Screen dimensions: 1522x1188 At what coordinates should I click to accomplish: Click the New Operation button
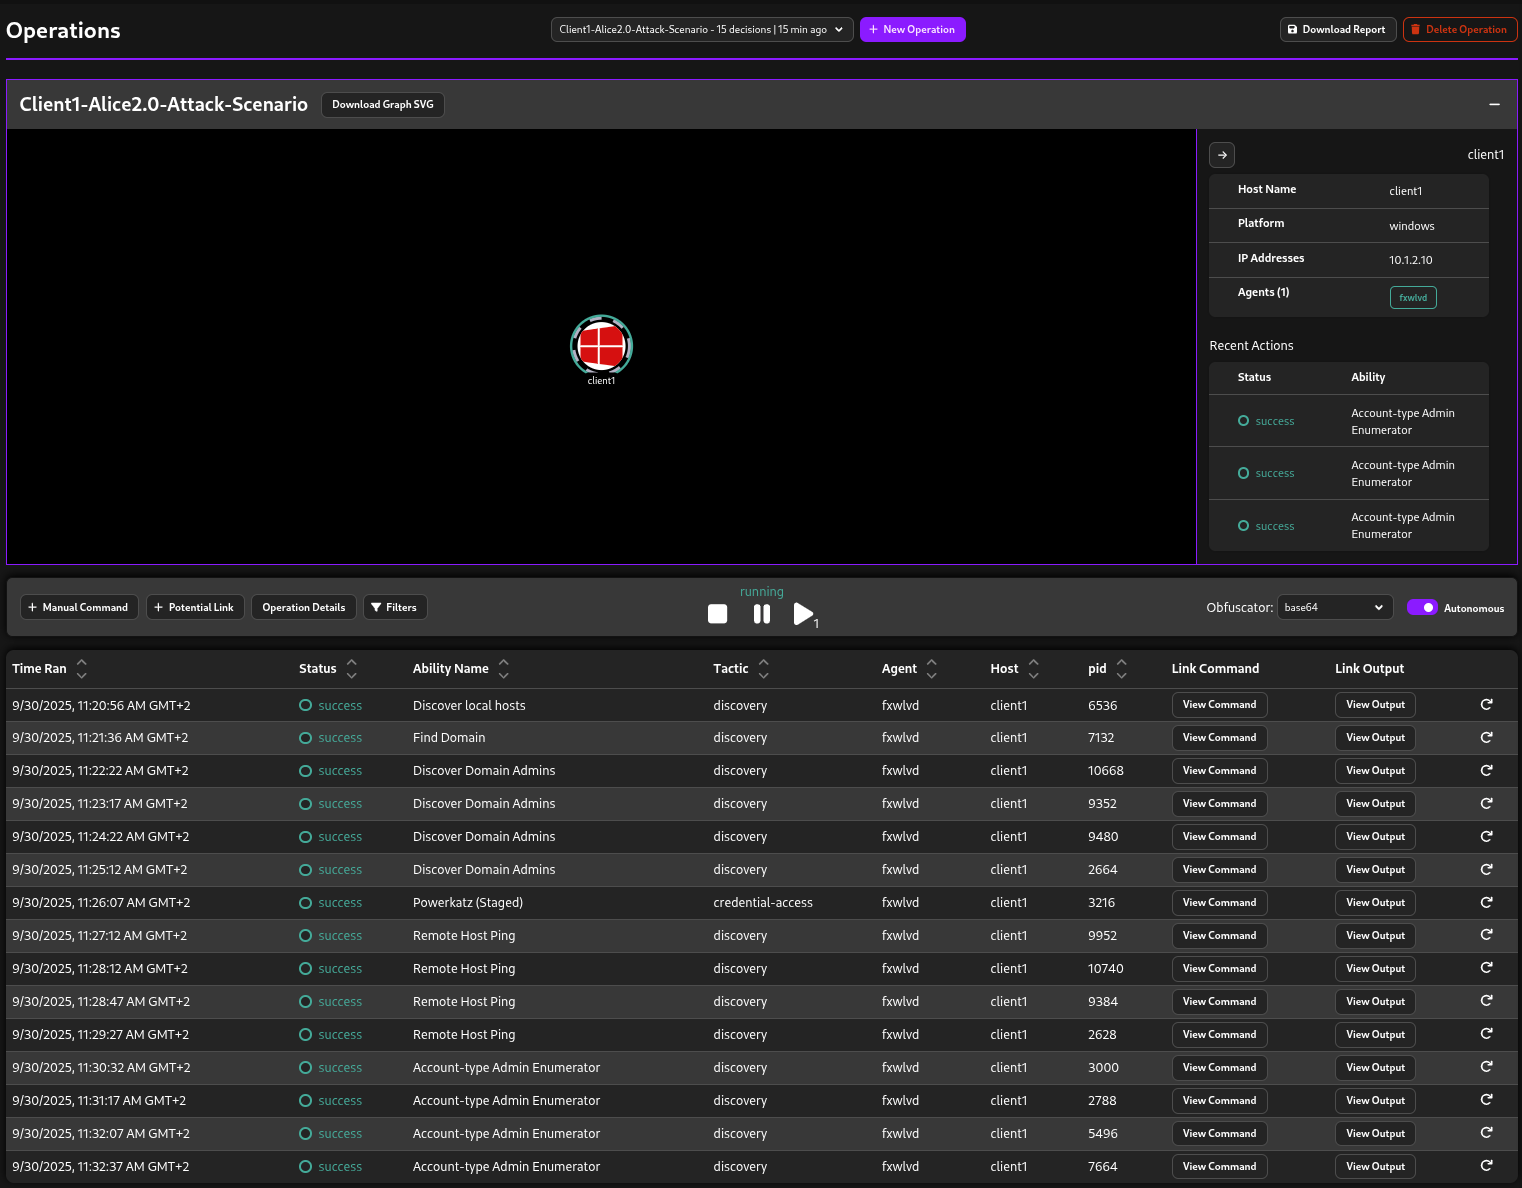tap(912, 30)
